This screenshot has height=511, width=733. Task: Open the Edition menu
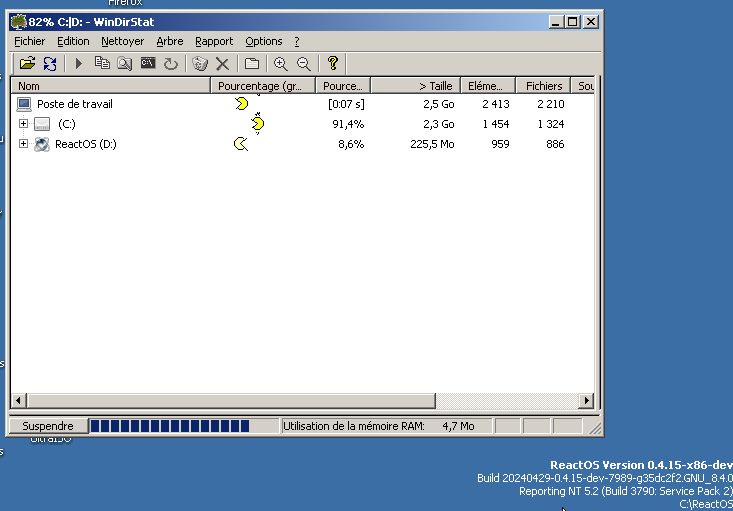[x=73, y=41]
